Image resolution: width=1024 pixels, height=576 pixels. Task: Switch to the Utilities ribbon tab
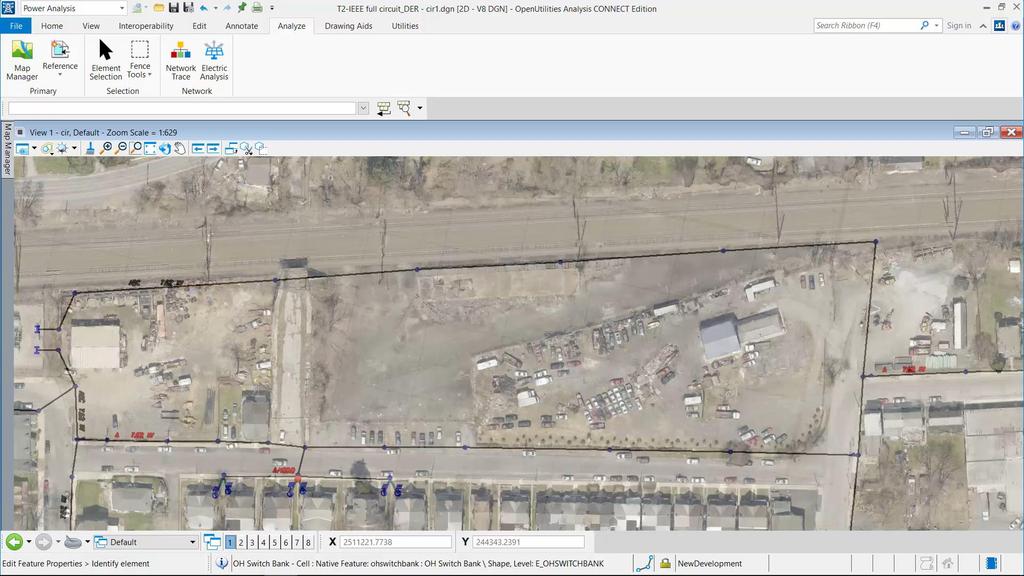405,26
